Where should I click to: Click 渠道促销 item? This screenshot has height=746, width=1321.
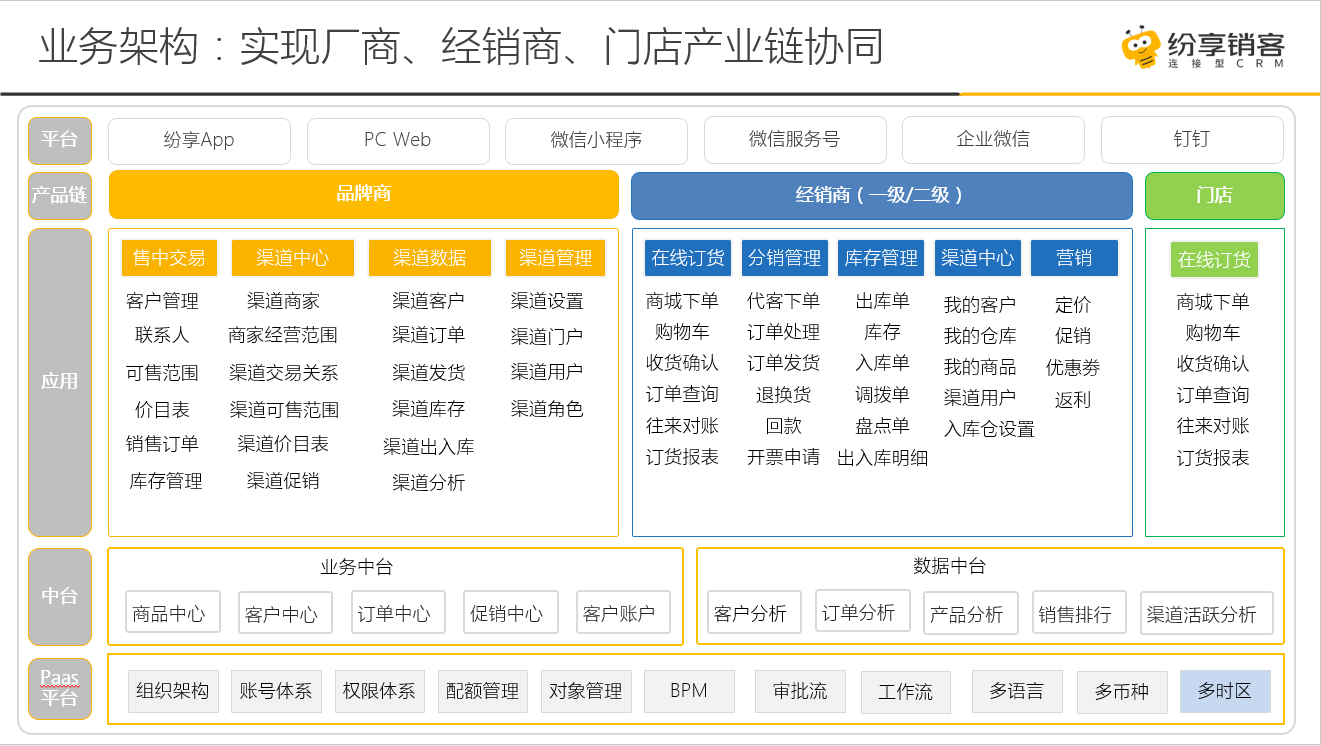284,481
